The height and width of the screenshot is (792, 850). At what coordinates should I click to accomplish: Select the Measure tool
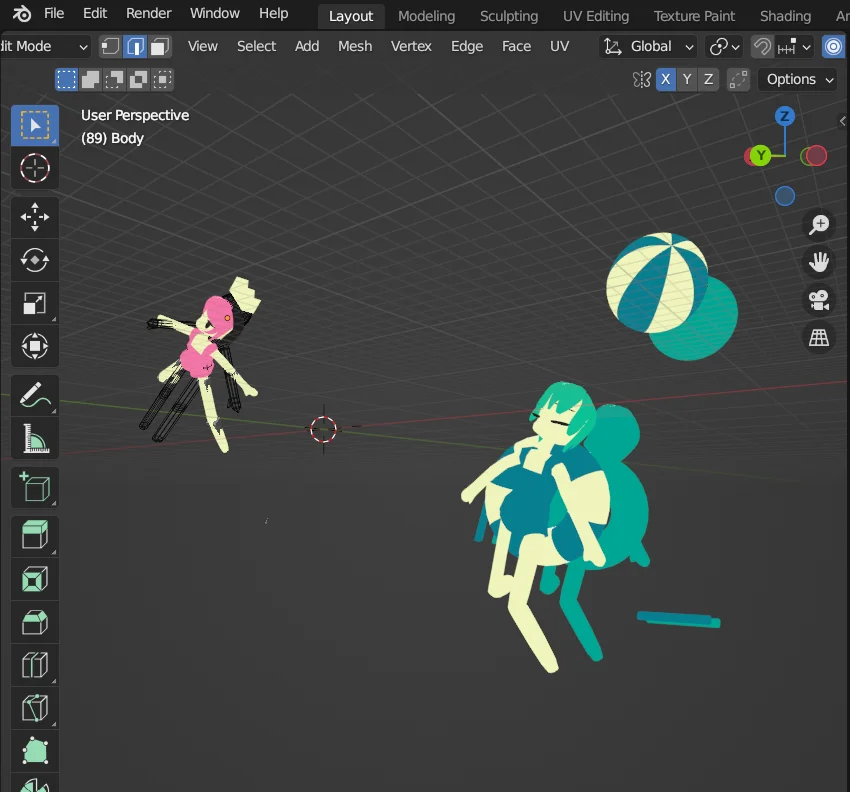coord(35,438)
